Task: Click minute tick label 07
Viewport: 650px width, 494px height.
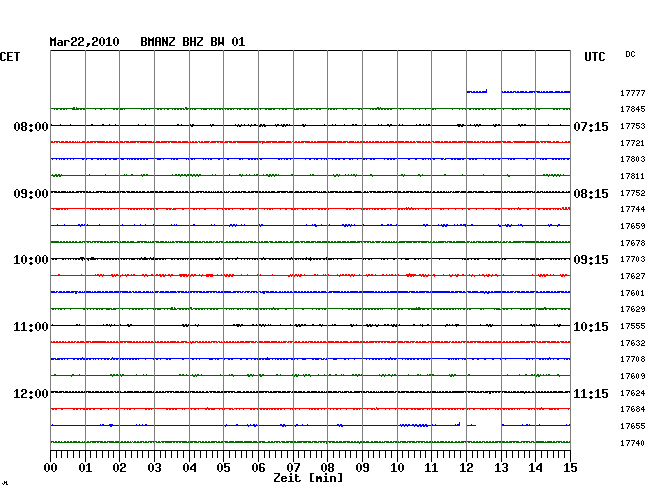Action: coord(293,468)
